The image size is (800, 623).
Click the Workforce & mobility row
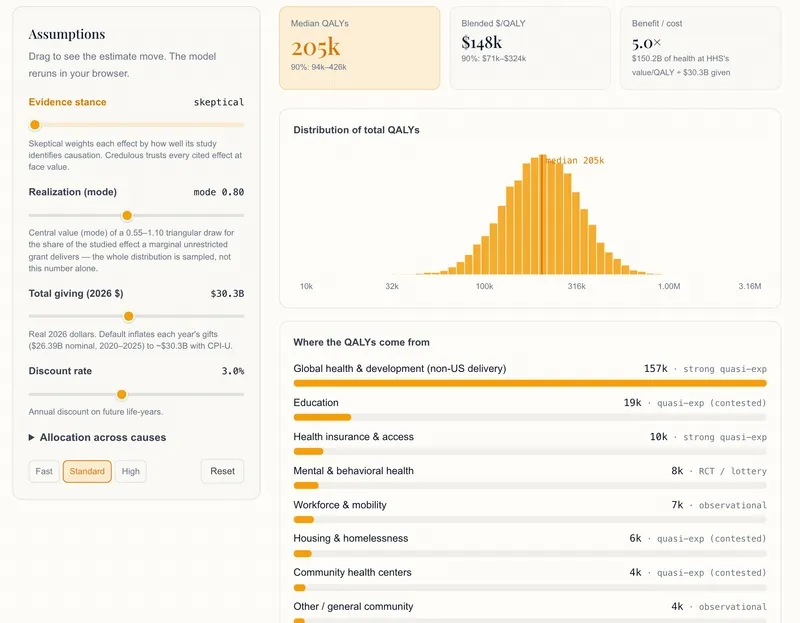point(530,511)
